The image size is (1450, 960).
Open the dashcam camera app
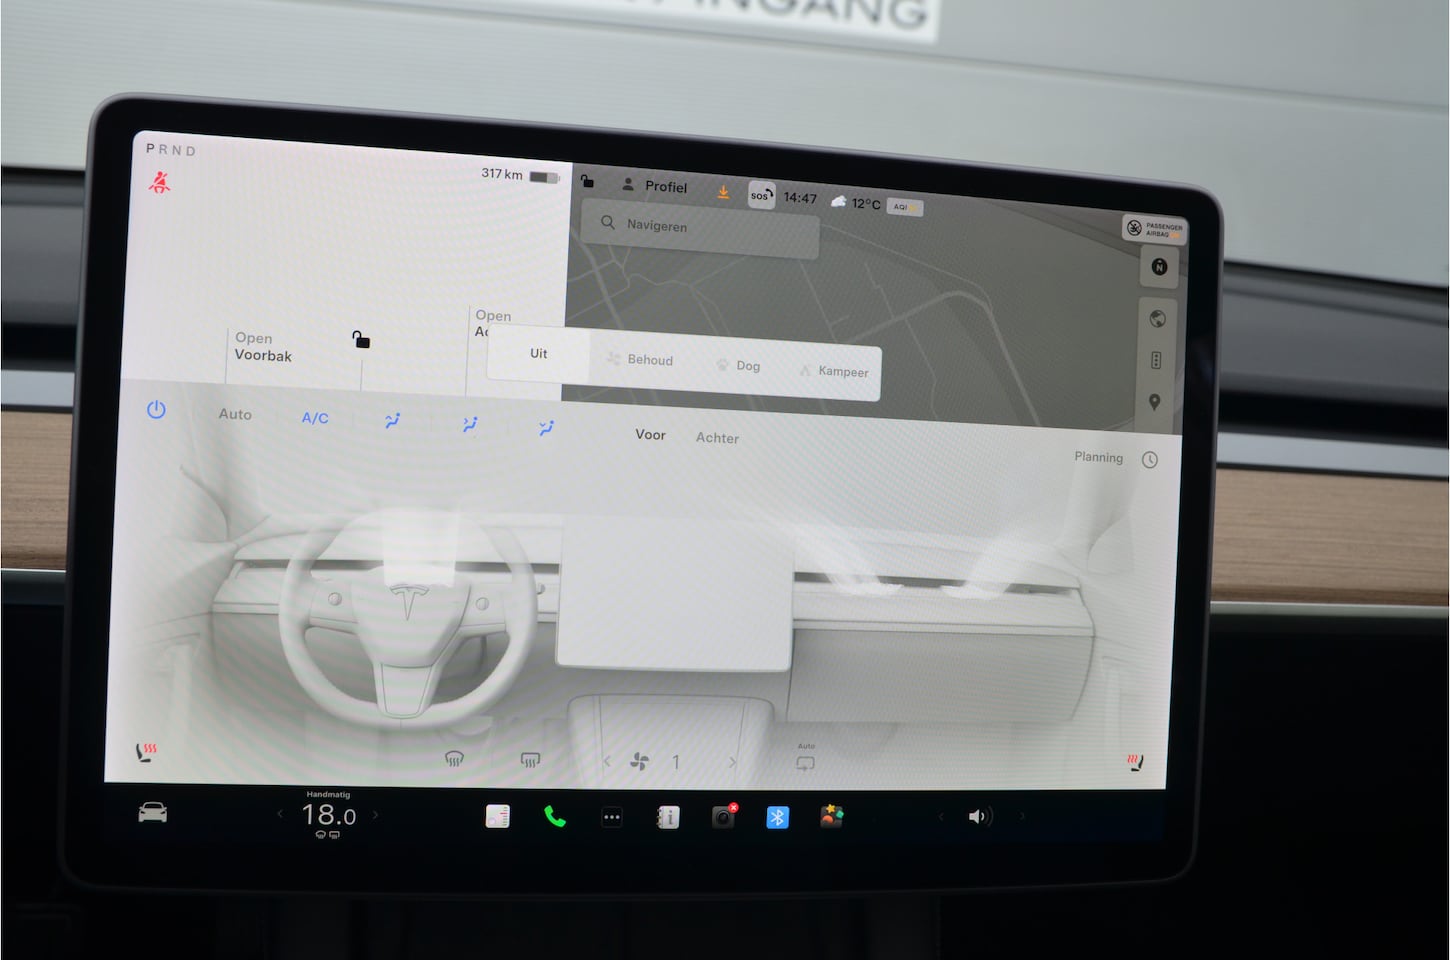(723, 817)
